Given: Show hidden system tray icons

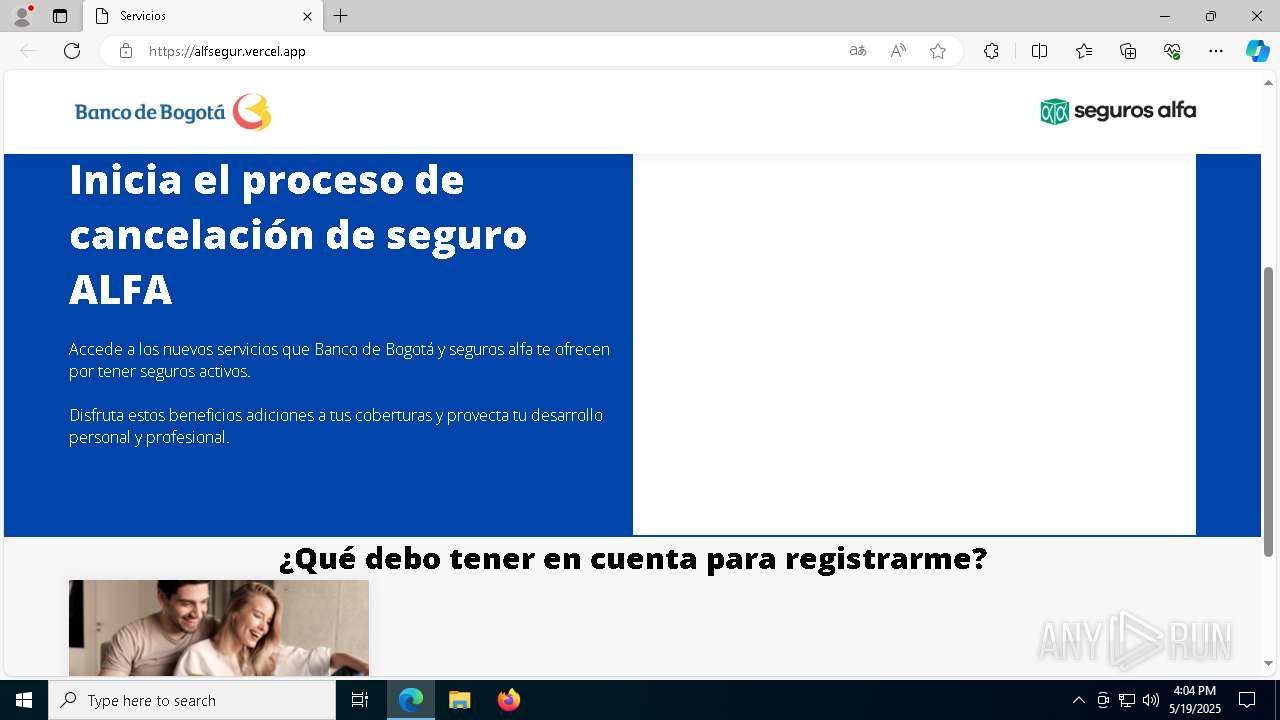Looking at the screenshot, I should click(x=1078, y=700).
